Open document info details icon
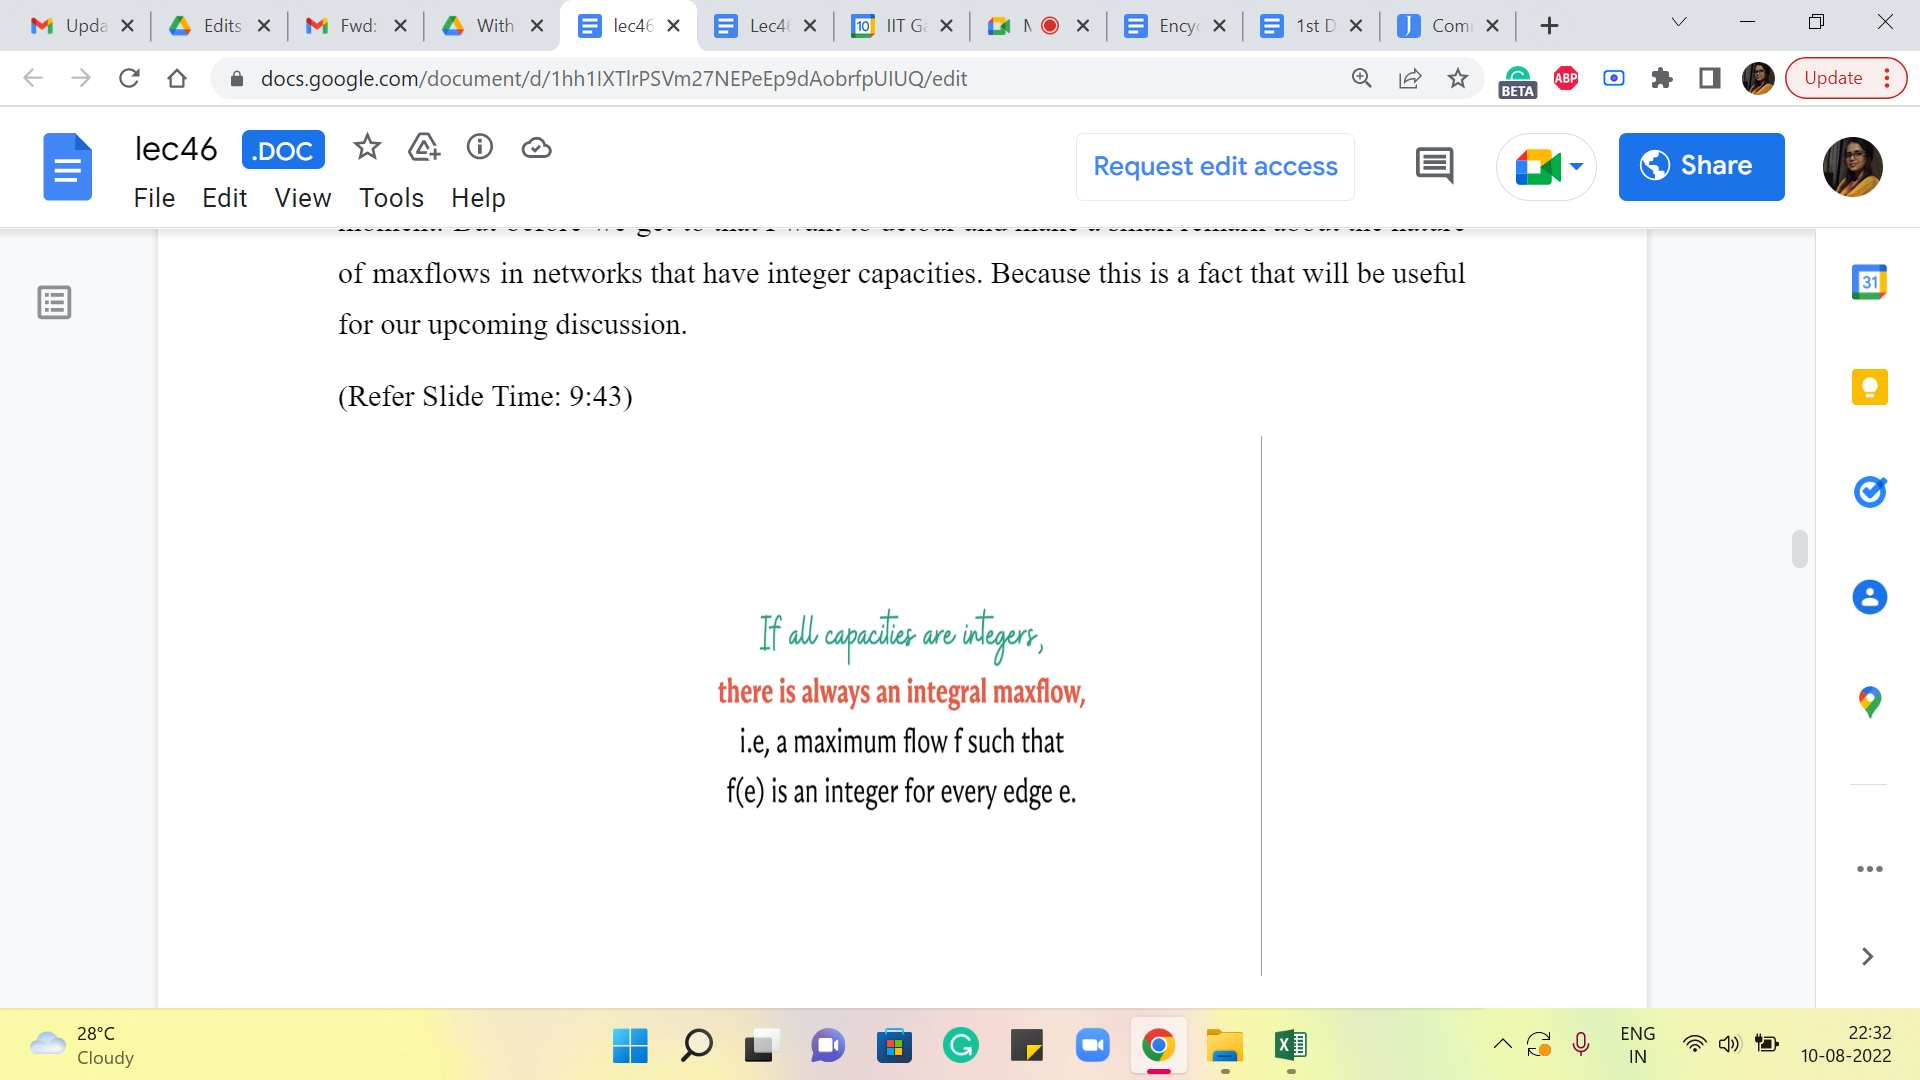1920x1080 pixels. tap(480, 148)
